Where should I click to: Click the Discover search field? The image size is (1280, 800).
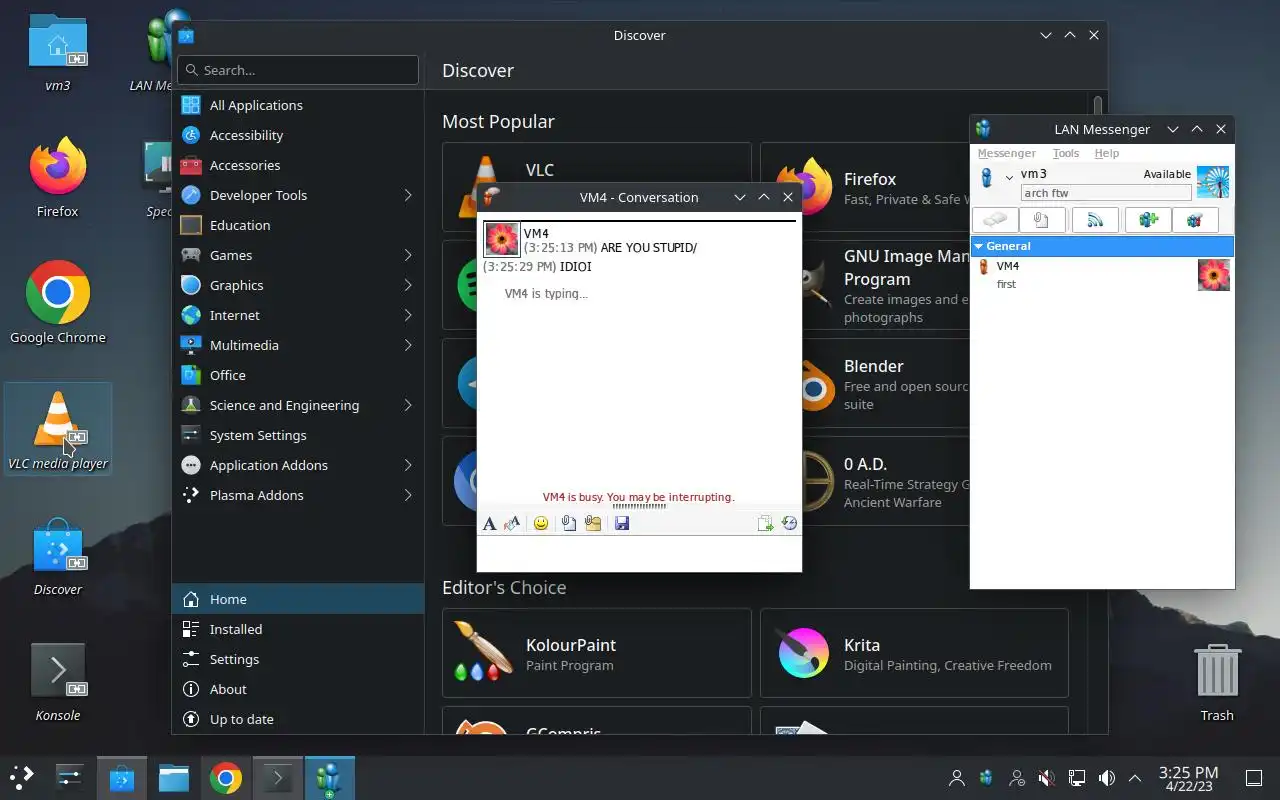(298, 70)
